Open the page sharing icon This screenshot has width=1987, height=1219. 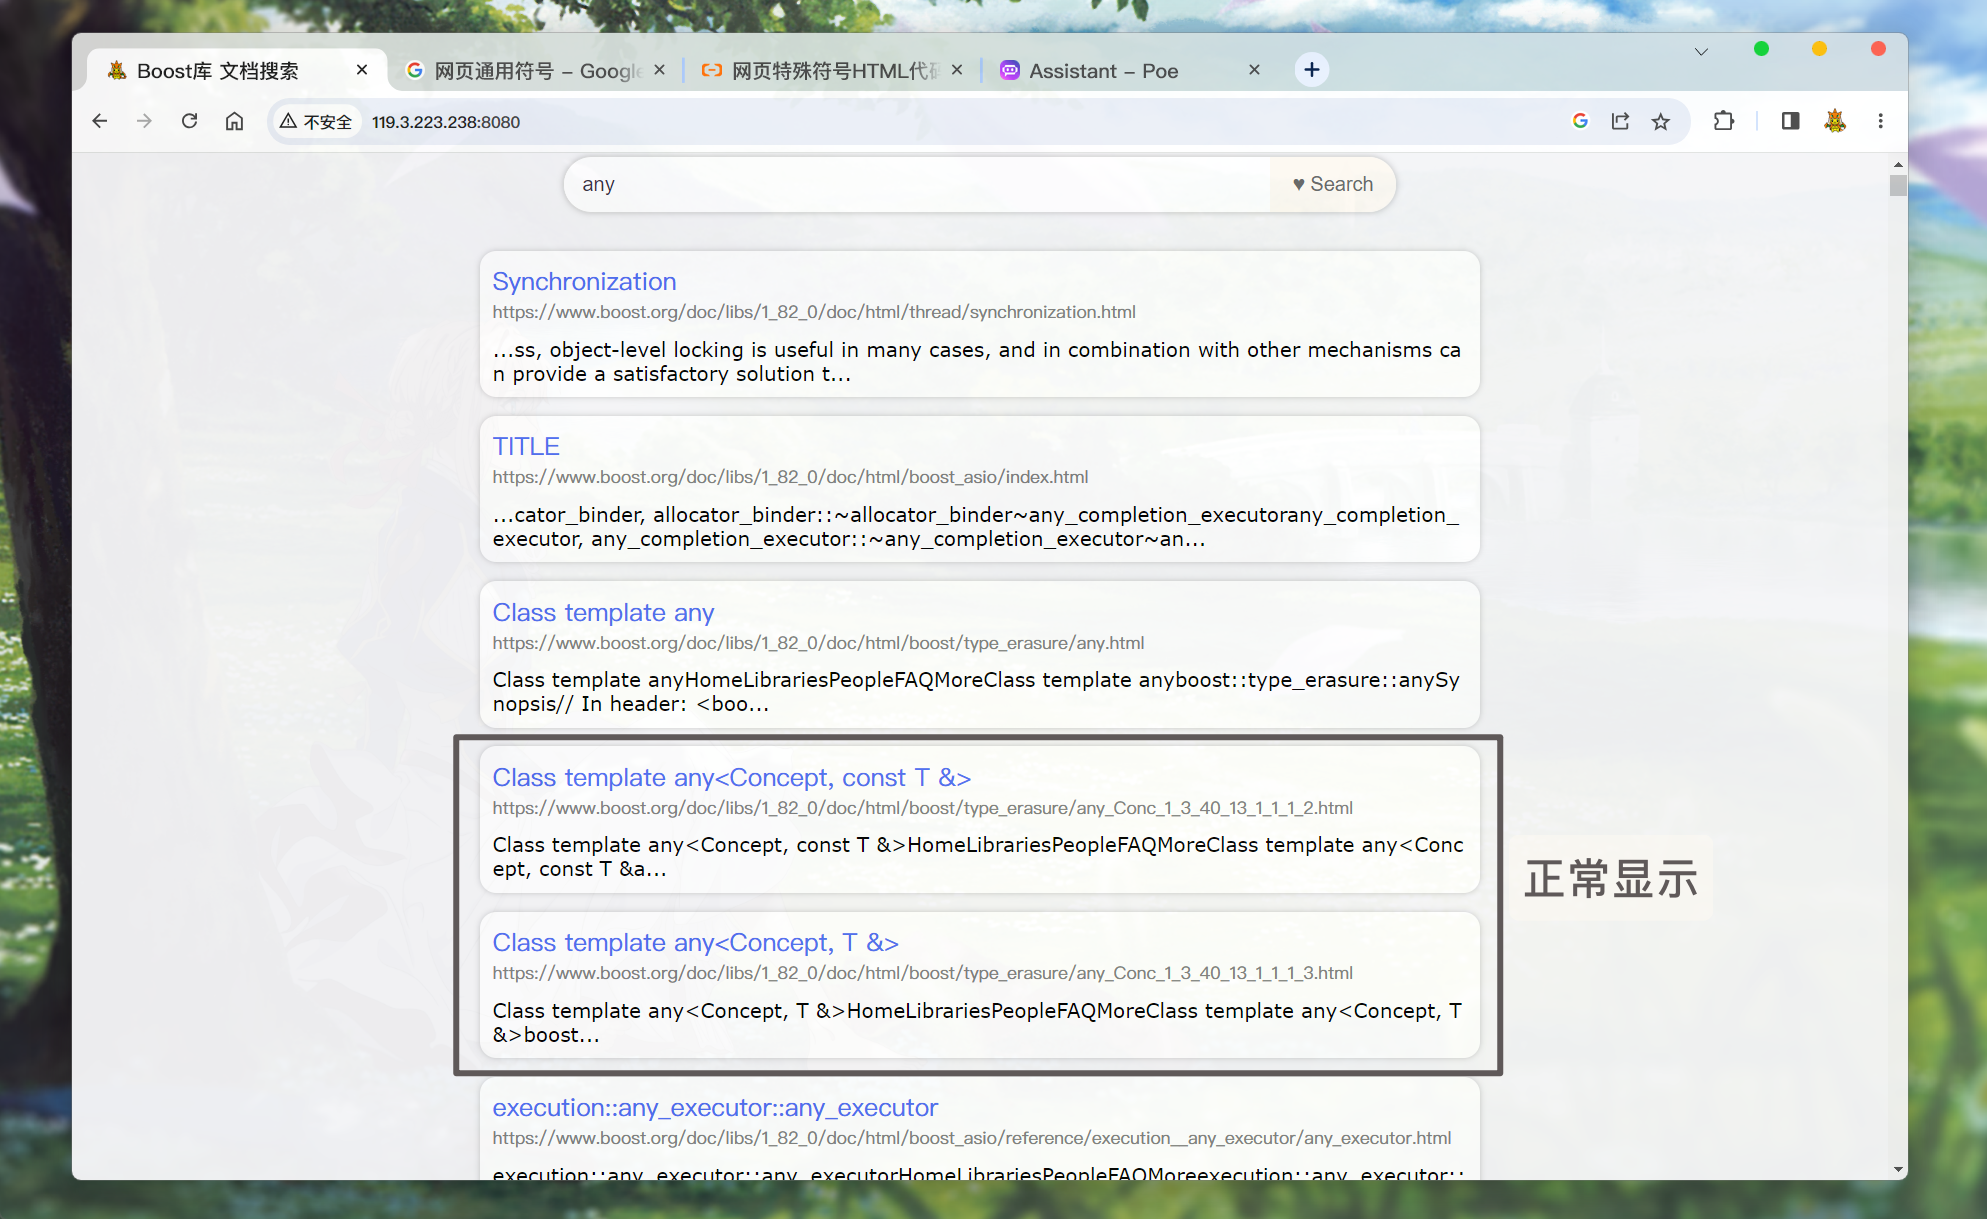[x=1620, y=120]
